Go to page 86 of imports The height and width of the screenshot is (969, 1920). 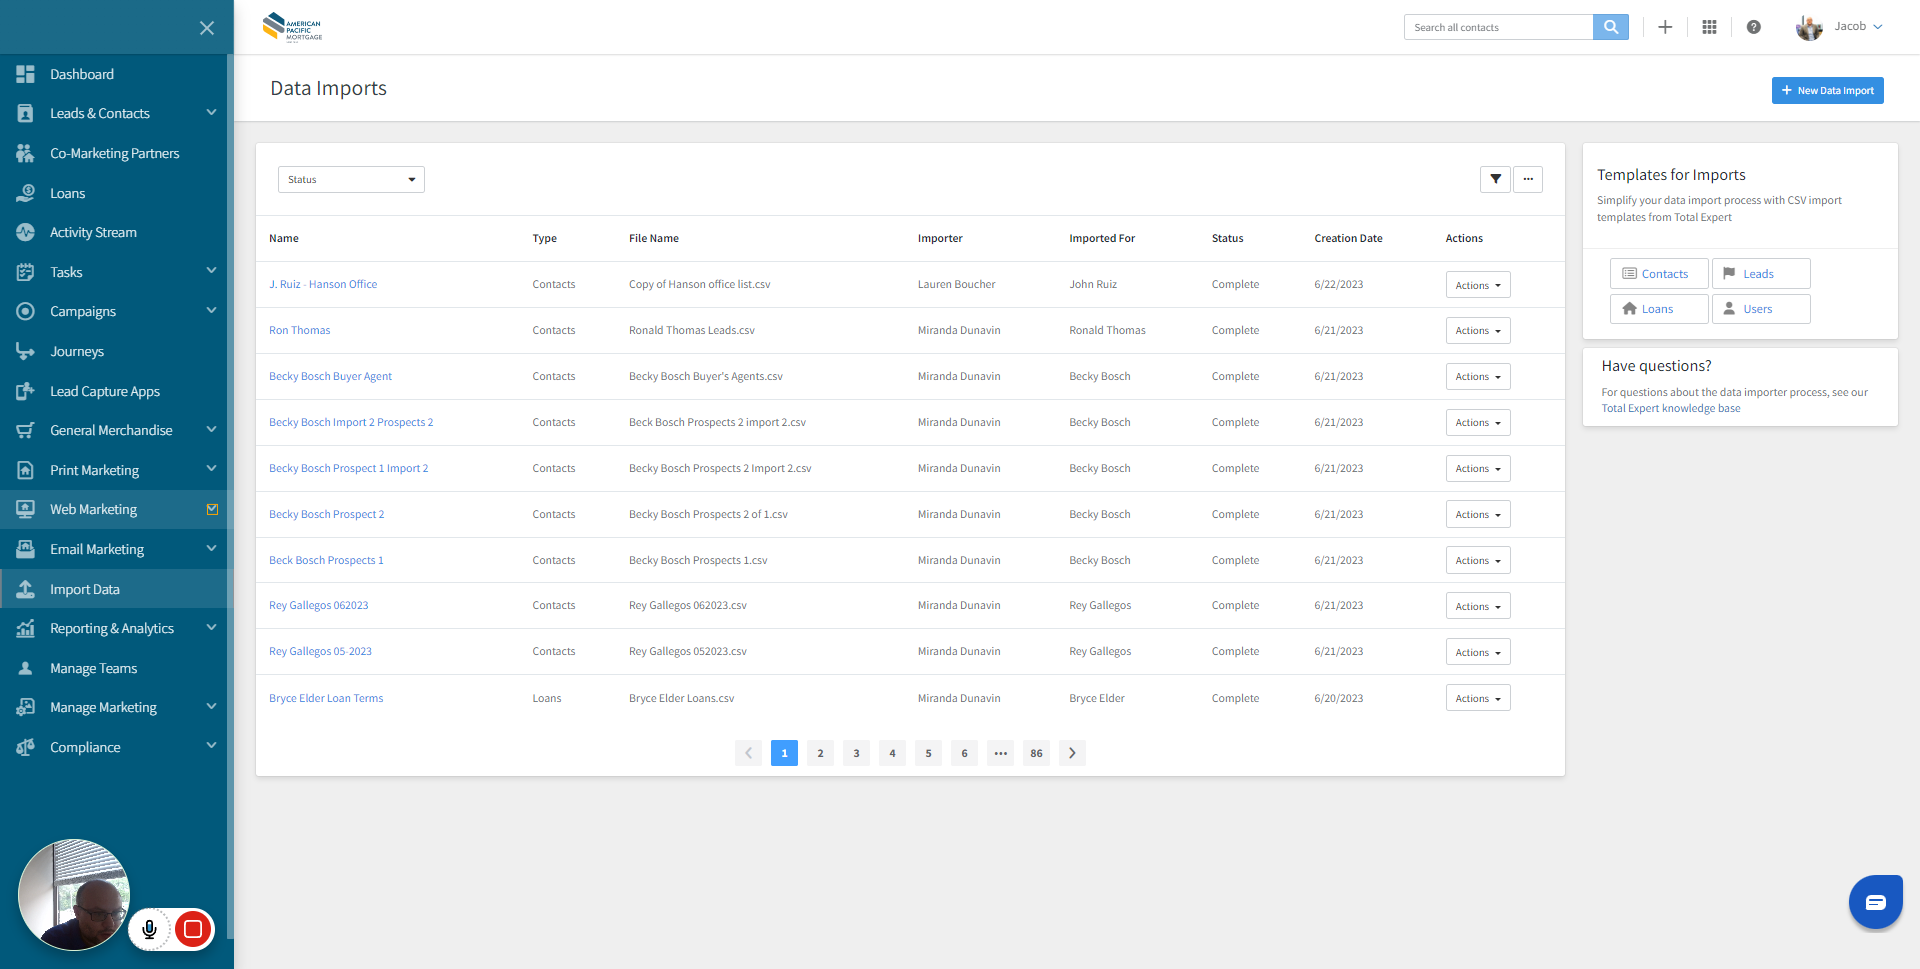pos(1036,753)
